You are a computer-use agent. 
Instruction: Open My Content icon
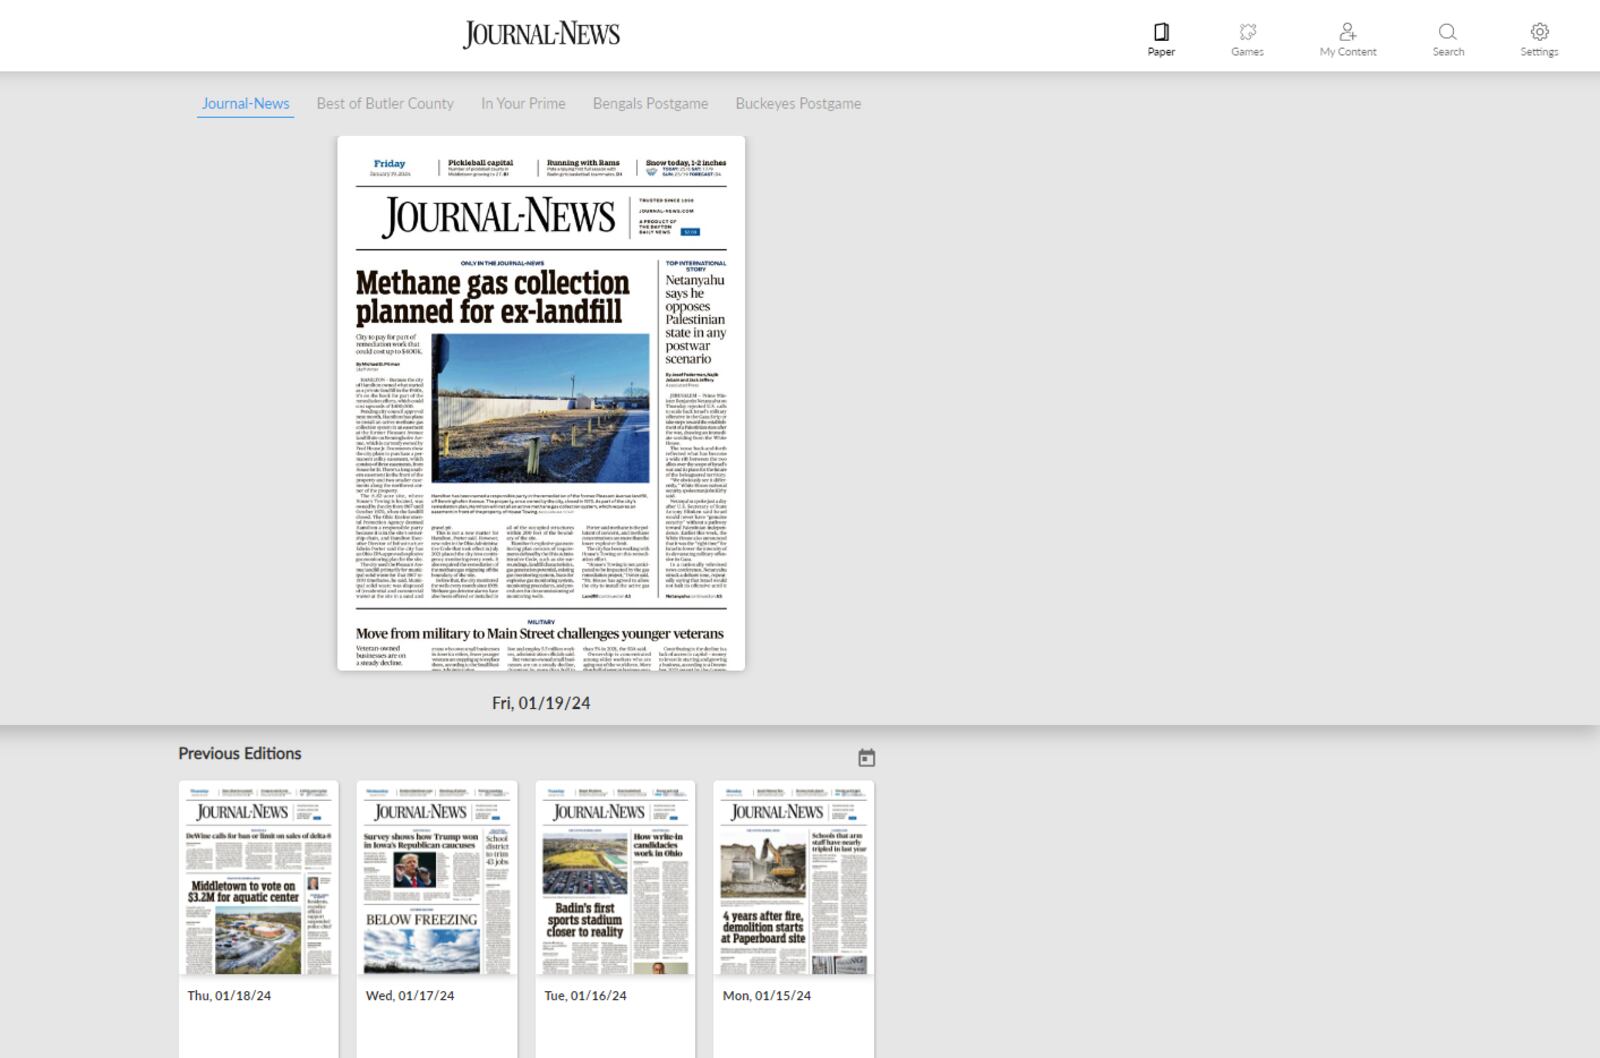(1348, 32)
